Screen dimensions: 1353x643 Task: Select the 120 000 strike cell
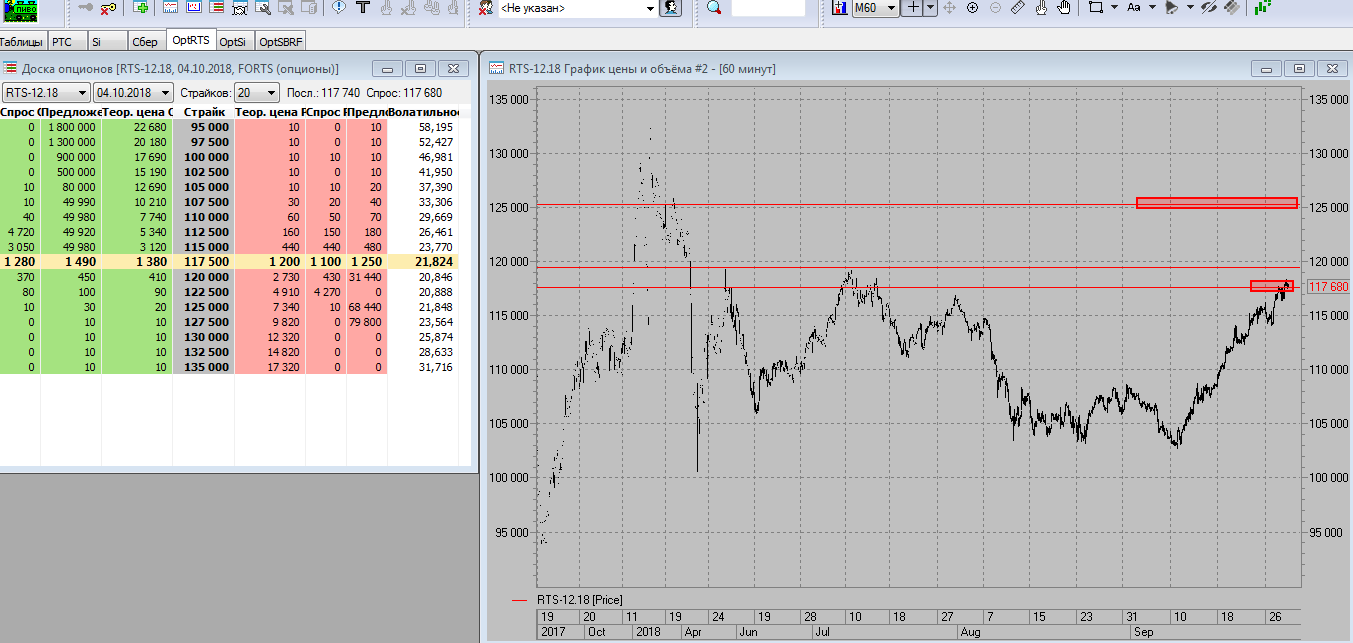[x=204, y=277]
